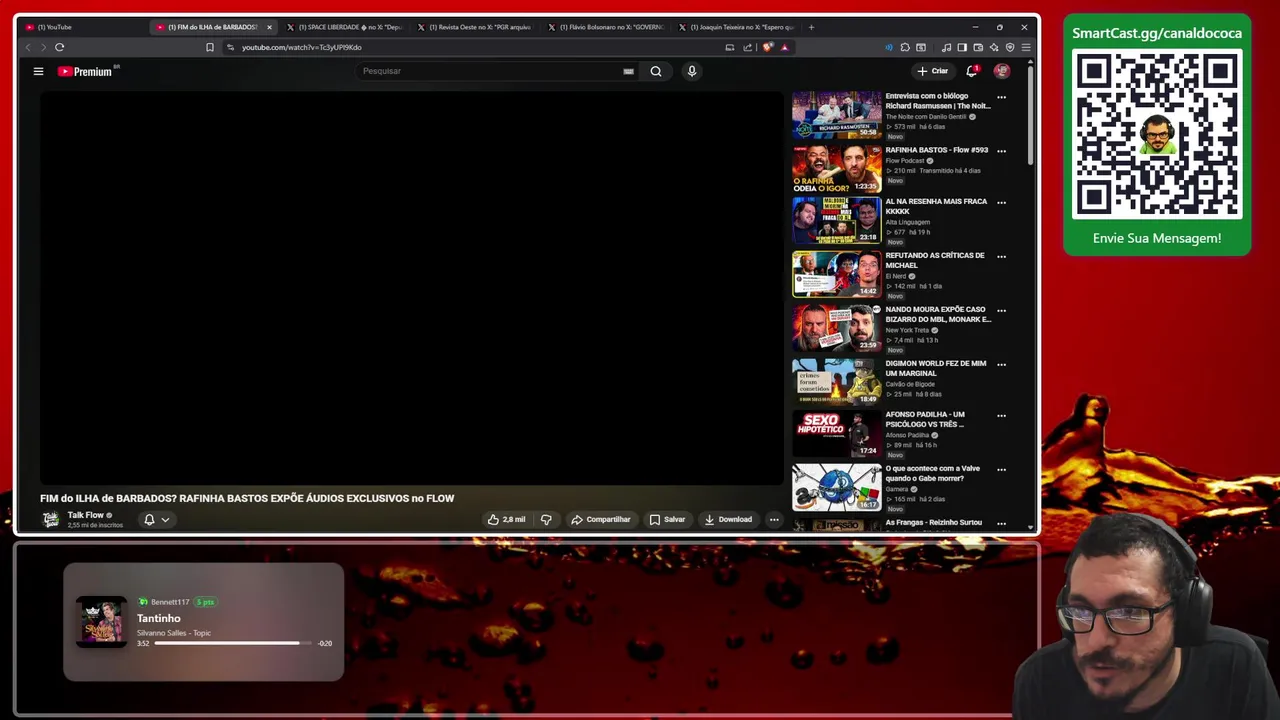Click the Novo badge under Richard Rasmussen
This screenshot has width=1280, height=720.
coord(895,137)
